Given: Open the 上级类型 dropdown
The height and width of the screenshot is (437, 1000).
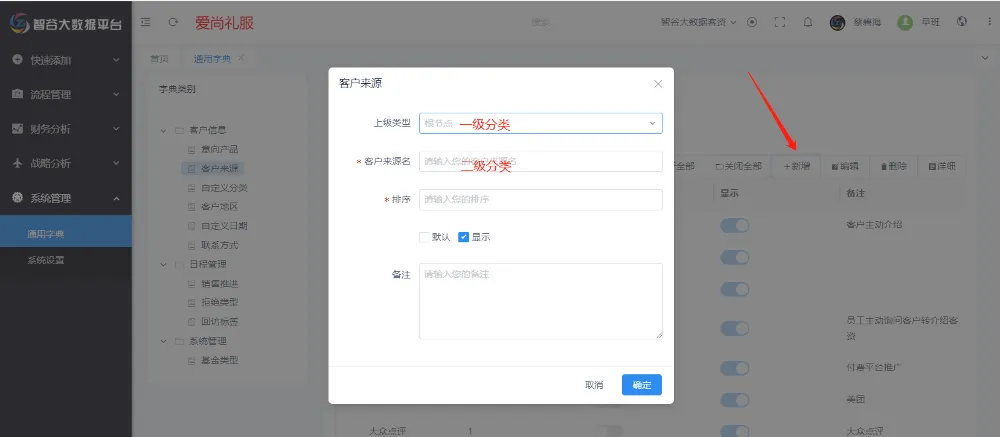Looking at the screenshot, I should (x=540, y=123).
